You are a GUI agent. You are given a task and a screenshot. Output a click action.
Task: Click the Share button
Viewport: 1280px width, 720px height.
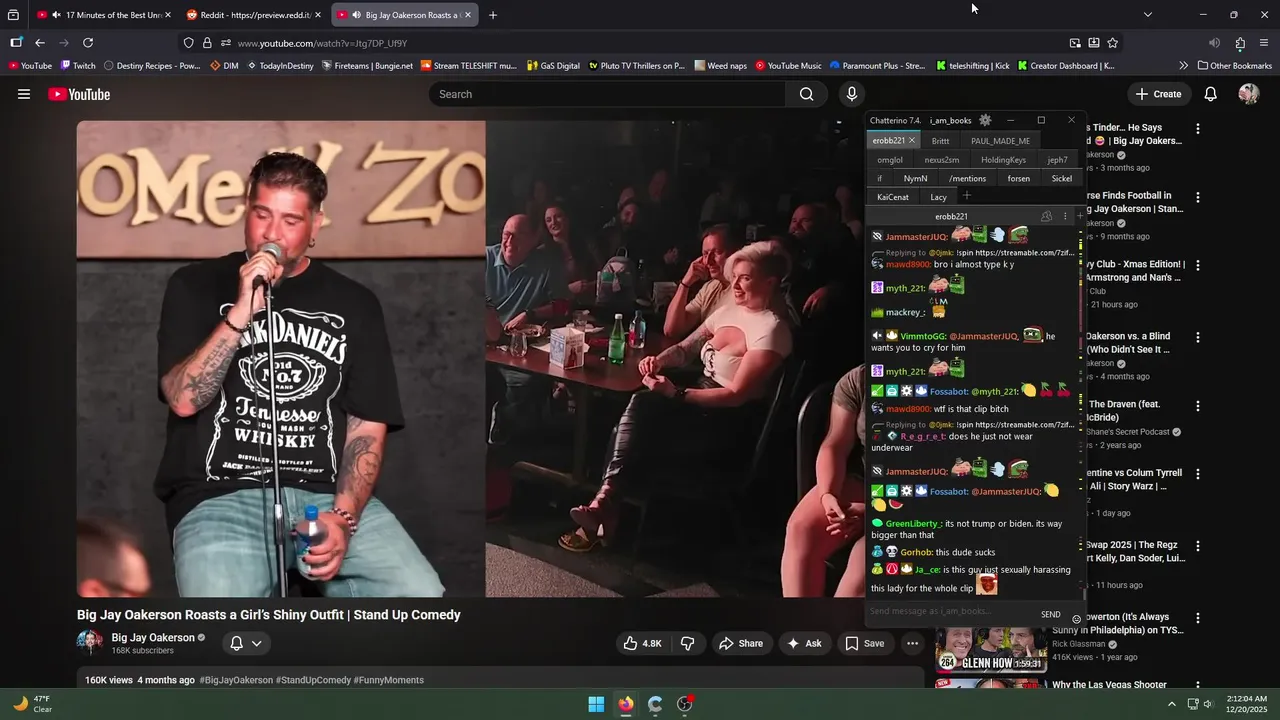741,643
